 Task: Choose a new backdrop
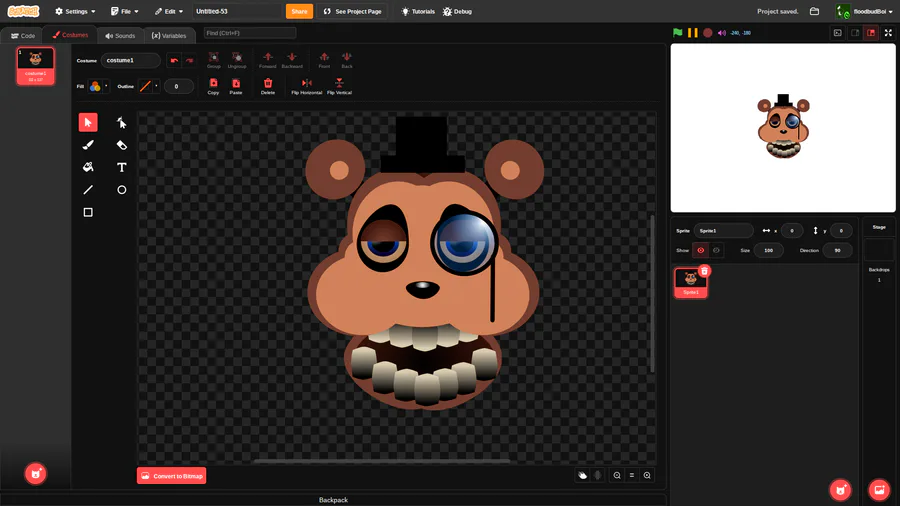[x=879, y=490]
